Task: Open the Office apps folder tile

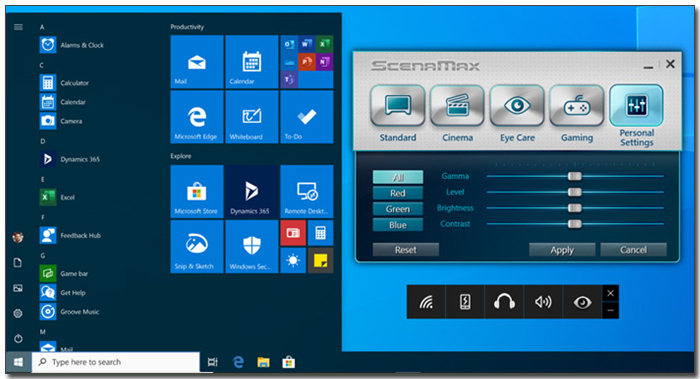Action: (x=307, y=62)
